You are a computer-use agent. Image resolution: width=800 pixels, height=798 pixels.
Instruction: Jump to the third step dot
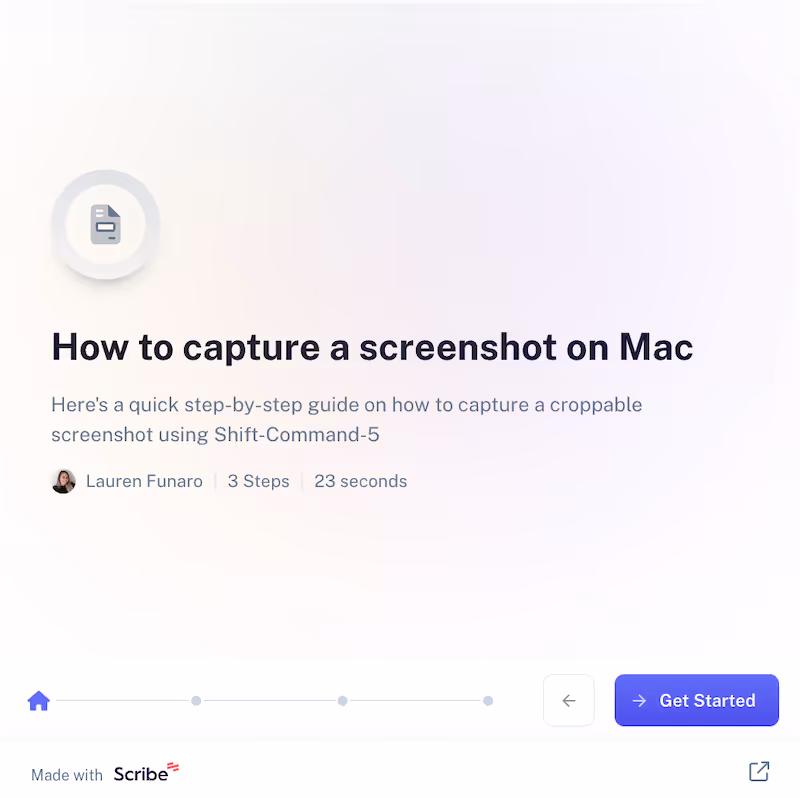click(488, 701)
